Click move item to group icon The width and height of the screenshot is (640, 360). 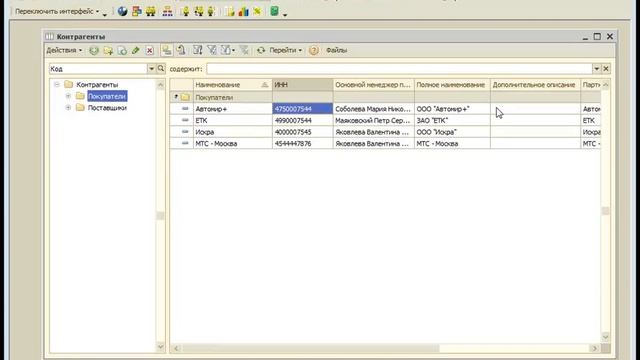point(181,50)
